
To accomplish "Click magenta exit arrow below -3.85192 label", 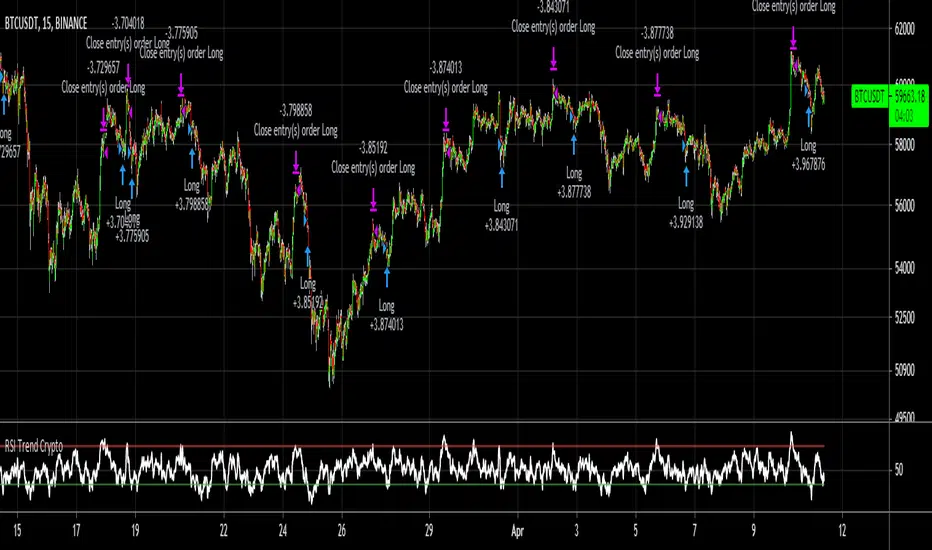I will coord(373,200).
